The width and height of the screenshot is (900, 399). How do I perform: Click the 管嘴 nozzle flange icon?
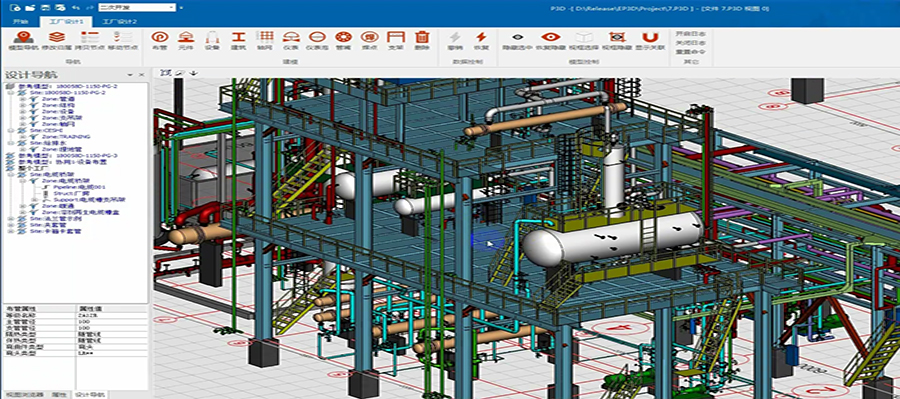pos(343,41)
